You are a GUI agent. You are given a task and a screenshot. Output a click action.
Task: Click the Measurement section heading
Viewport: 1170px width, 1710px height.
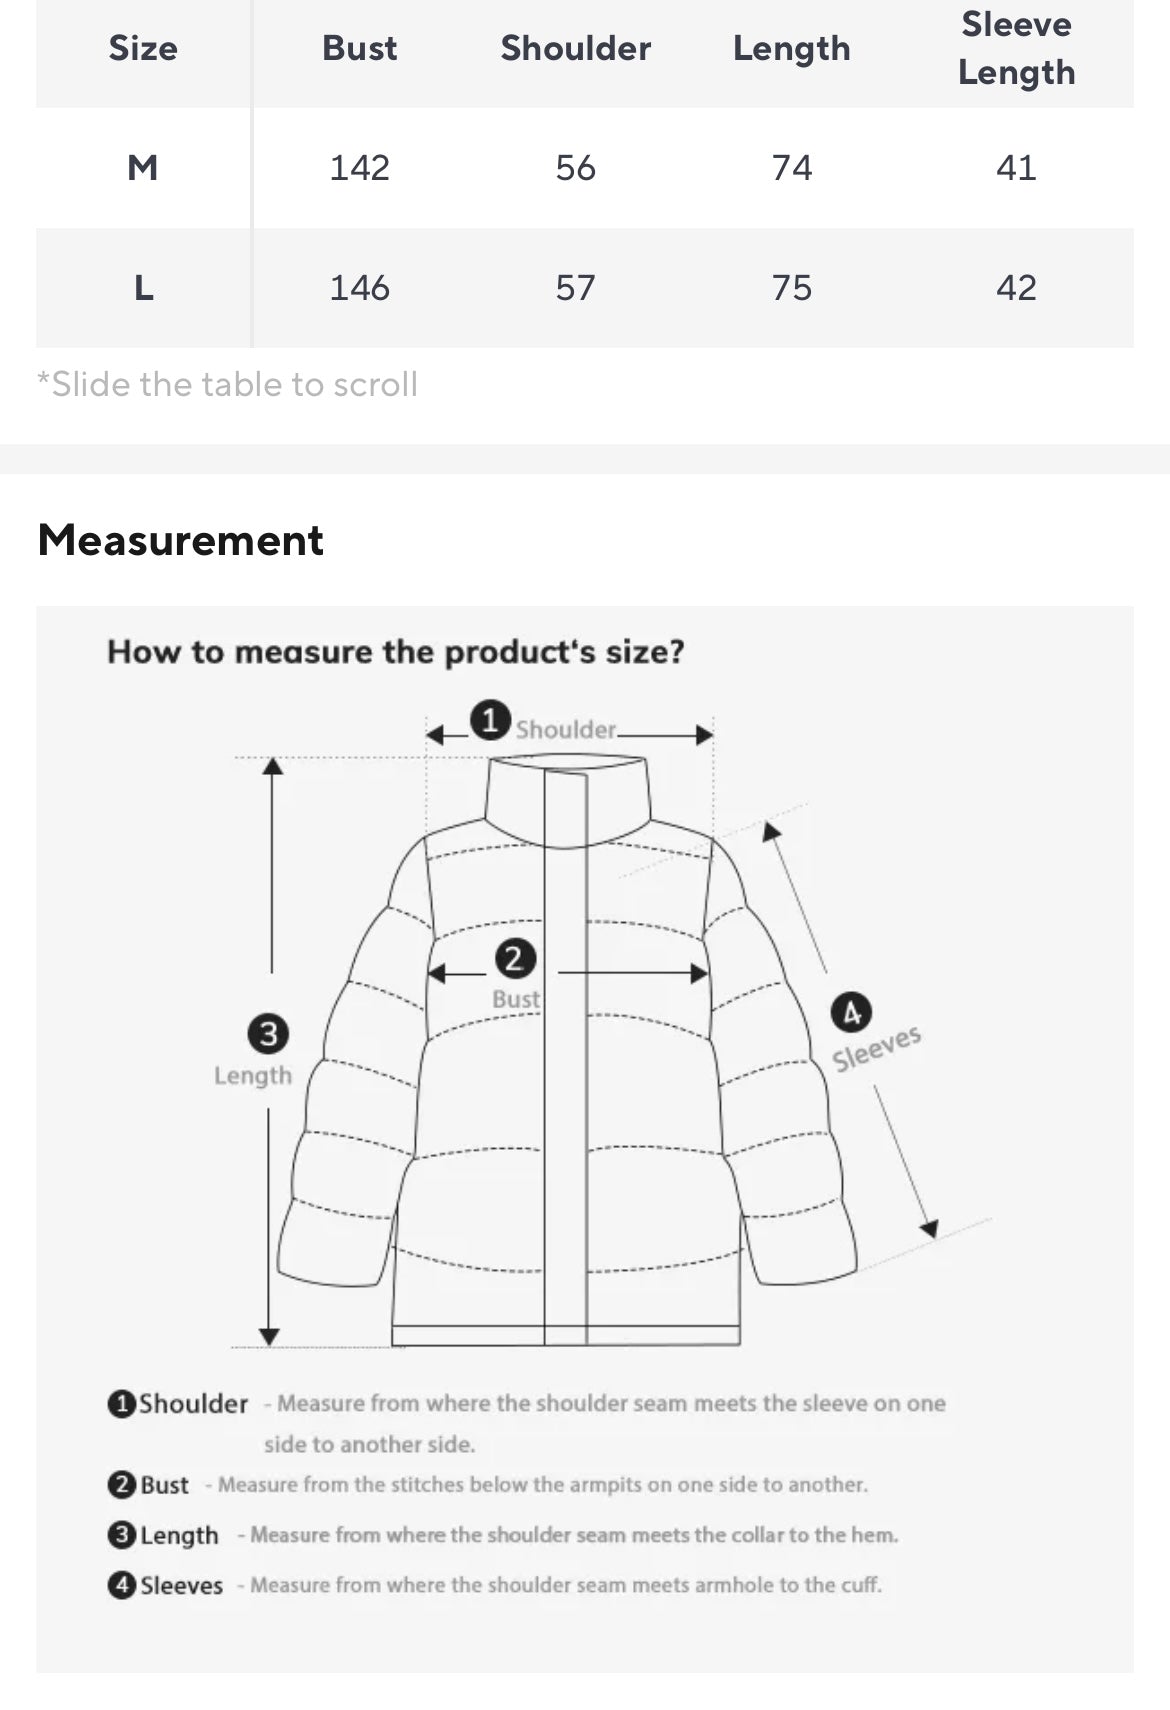[181, 540]
